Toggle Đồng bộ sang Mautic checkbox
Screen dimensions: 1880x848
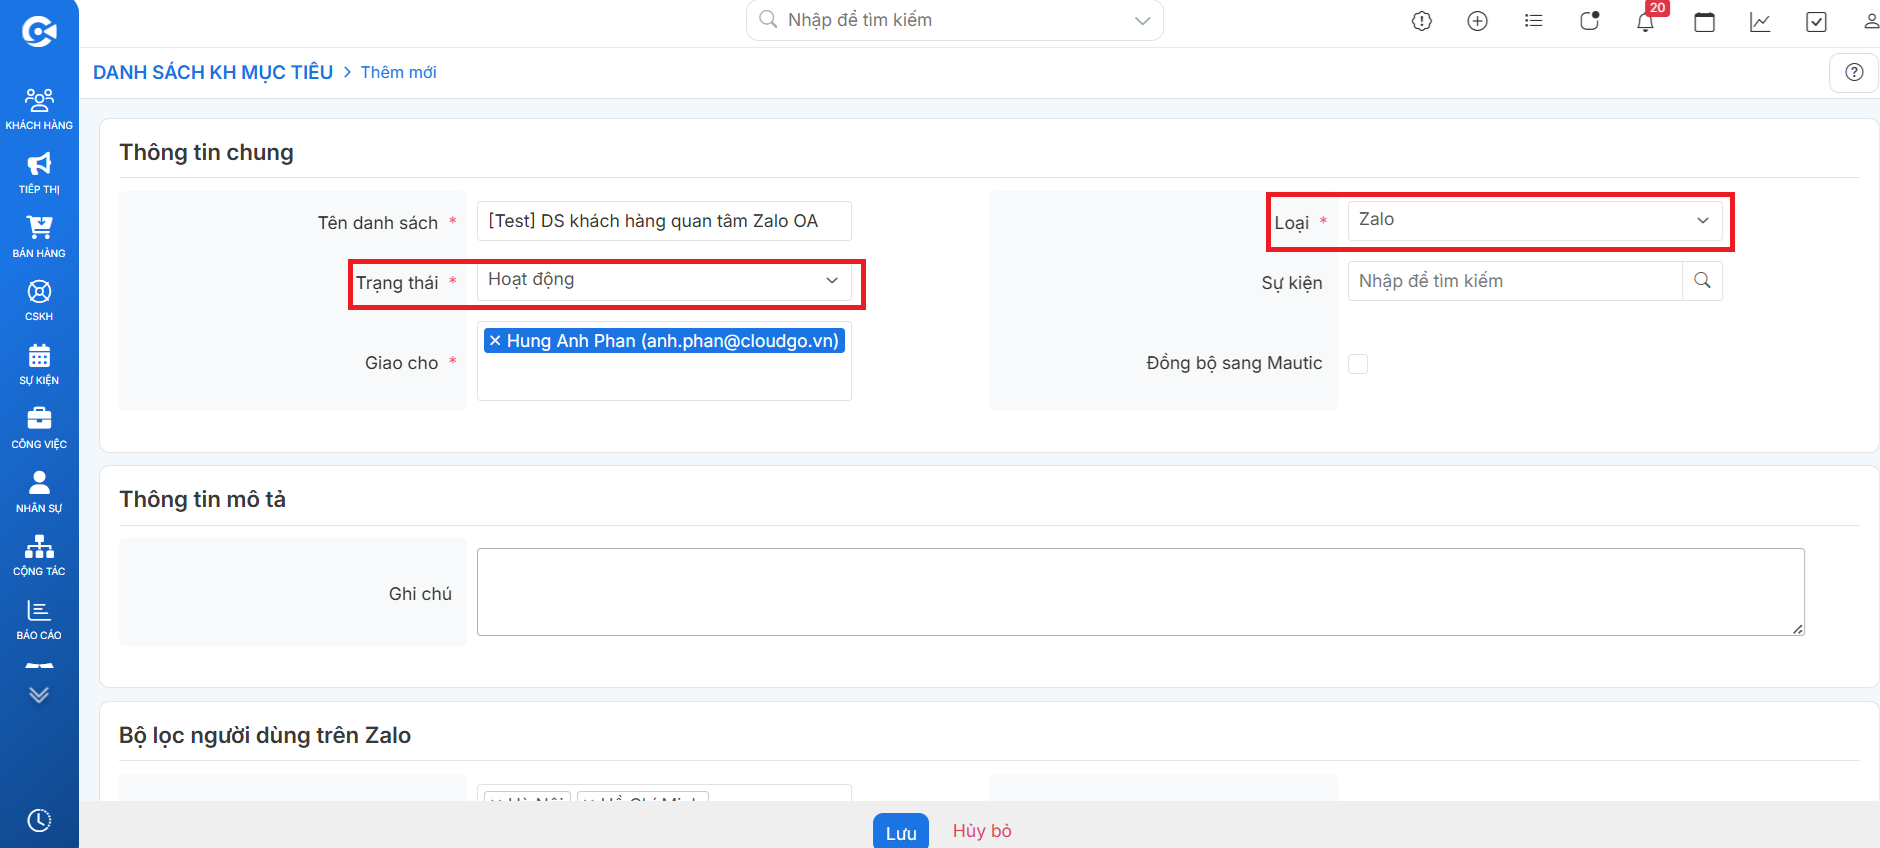pos(1358,364)
